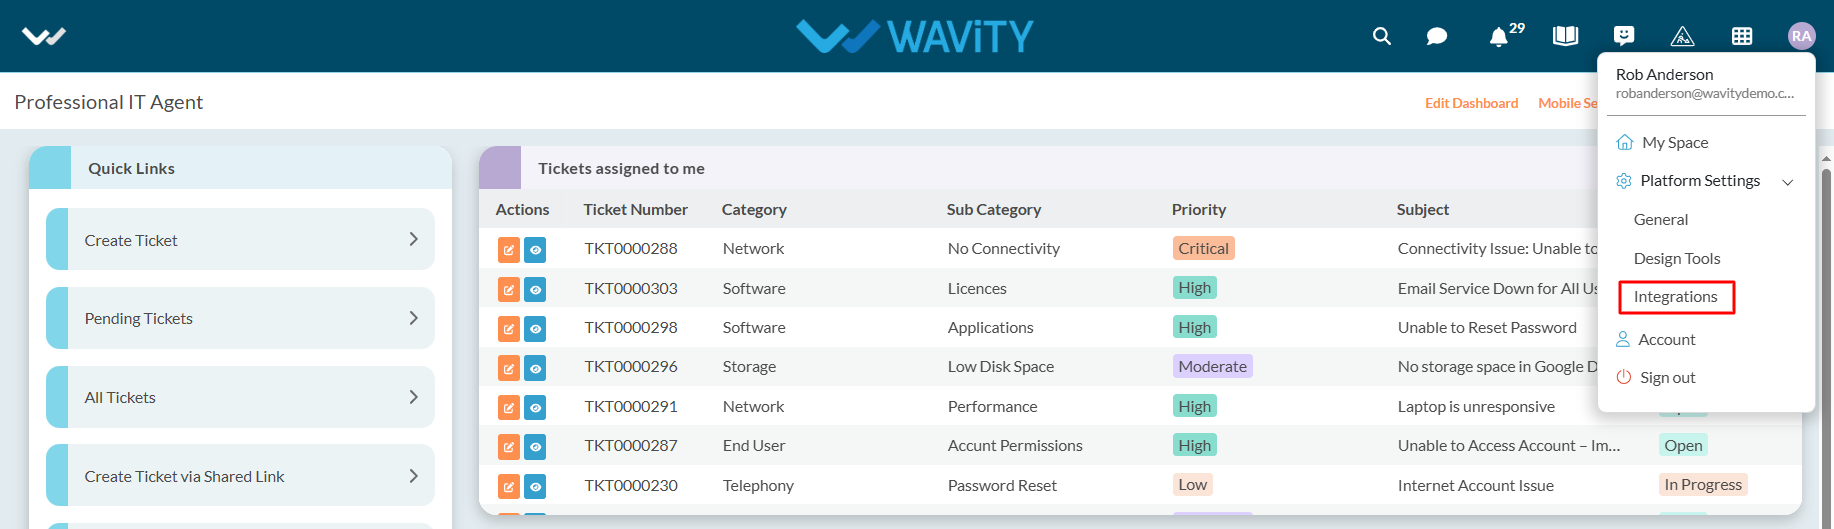The width and height of the screenshot is (1834, 529).
Task: Open the search magnifier icon
Action: click(1382, 36)
